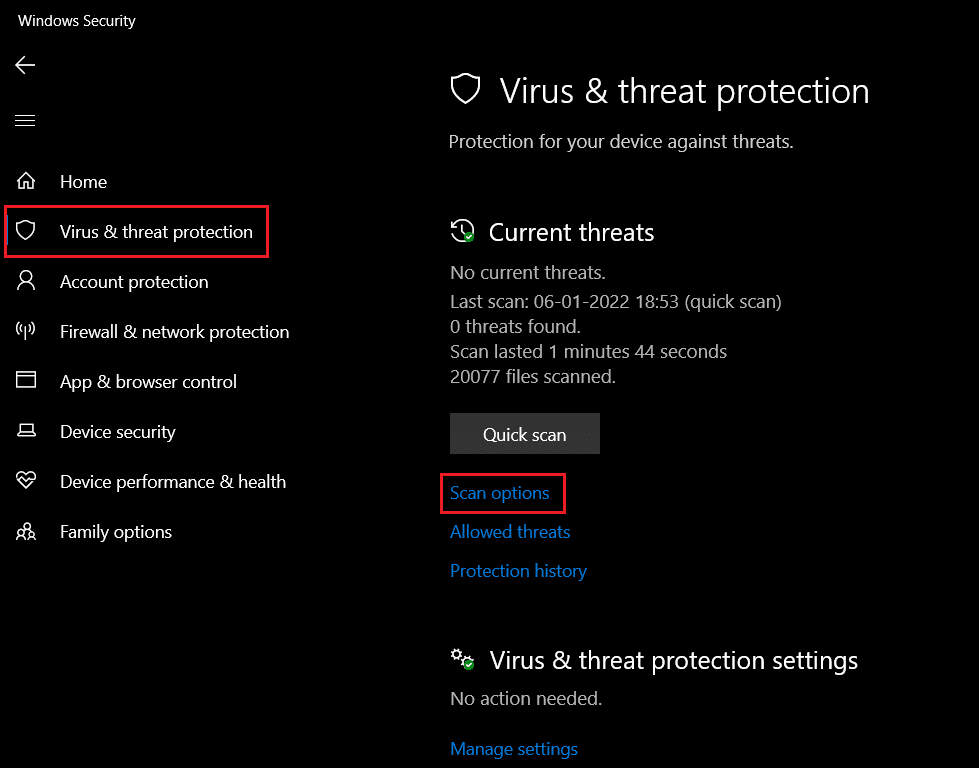Click the Family options people icon
Image resolution: width=979 pixels, height=768 pixels.
(x=26, y=532)
